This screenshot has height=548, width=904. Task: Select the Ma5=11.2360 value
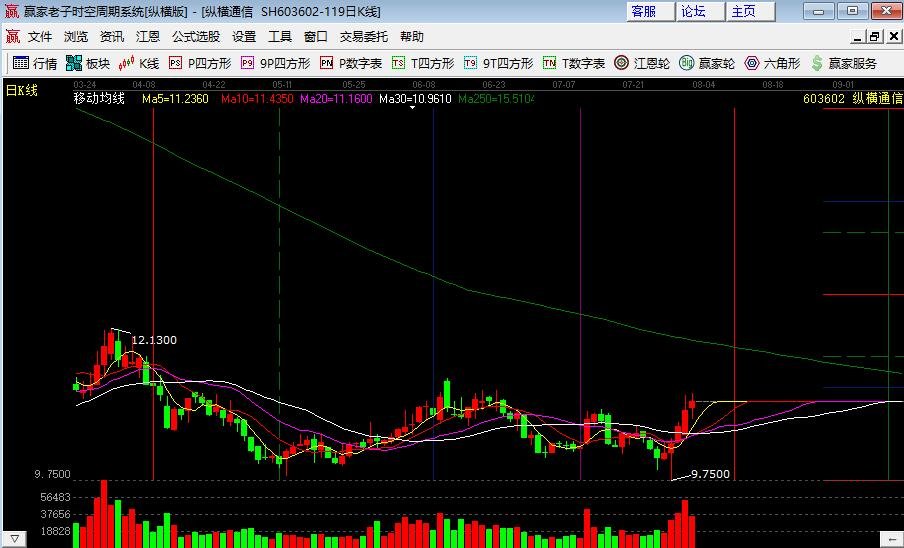175,99
